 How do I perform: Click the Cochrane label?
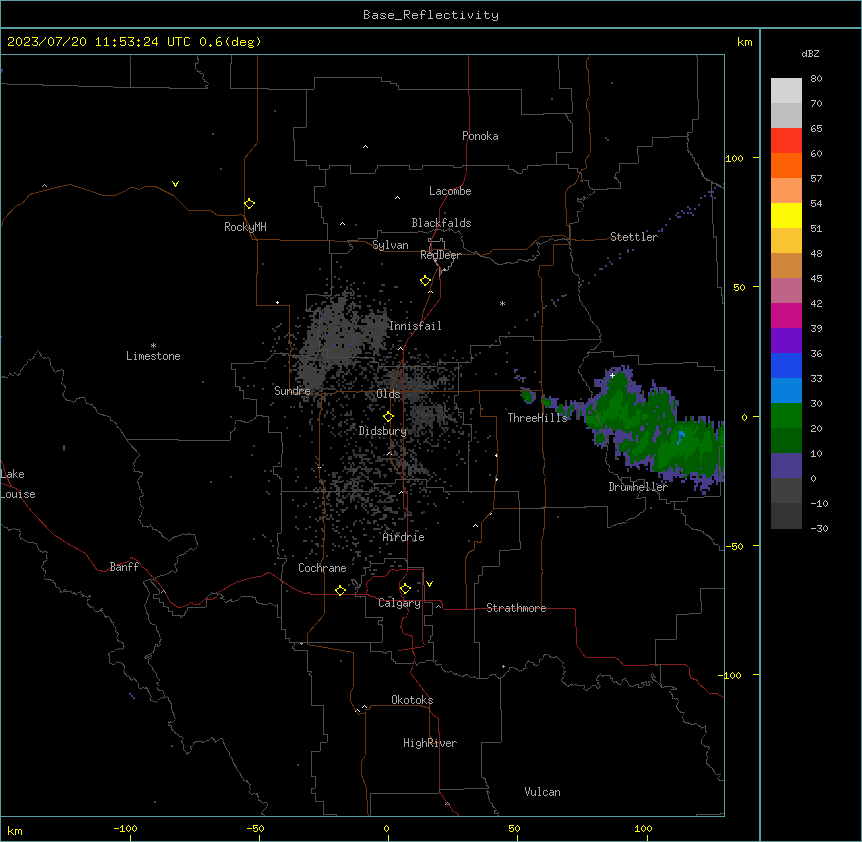click(322, 568)
